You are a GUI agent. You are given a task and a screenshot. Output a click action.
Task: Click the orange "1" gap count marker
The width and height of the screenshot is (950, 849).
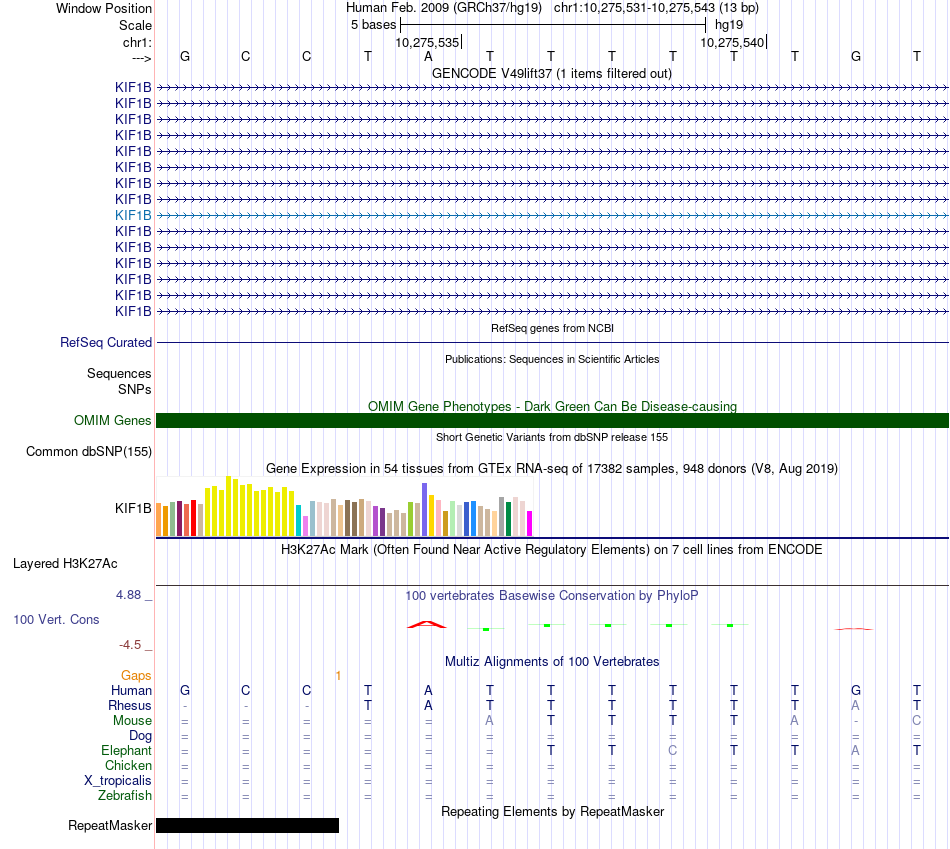pos(338,676)
